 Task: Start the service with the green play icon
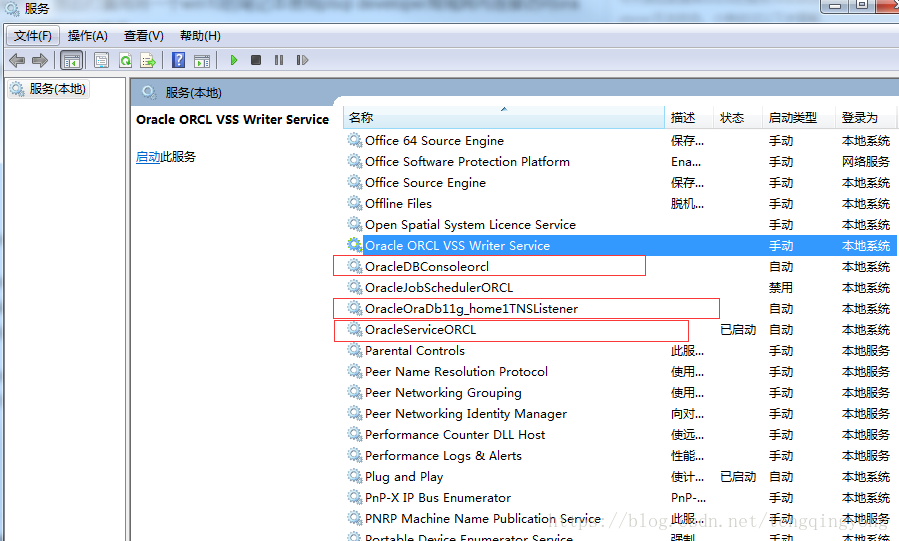[233, 60]
